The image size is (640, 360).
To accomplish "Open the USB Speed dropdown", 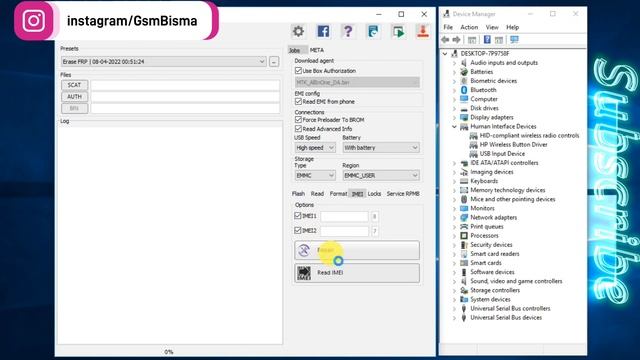I will tap(315, 148).
